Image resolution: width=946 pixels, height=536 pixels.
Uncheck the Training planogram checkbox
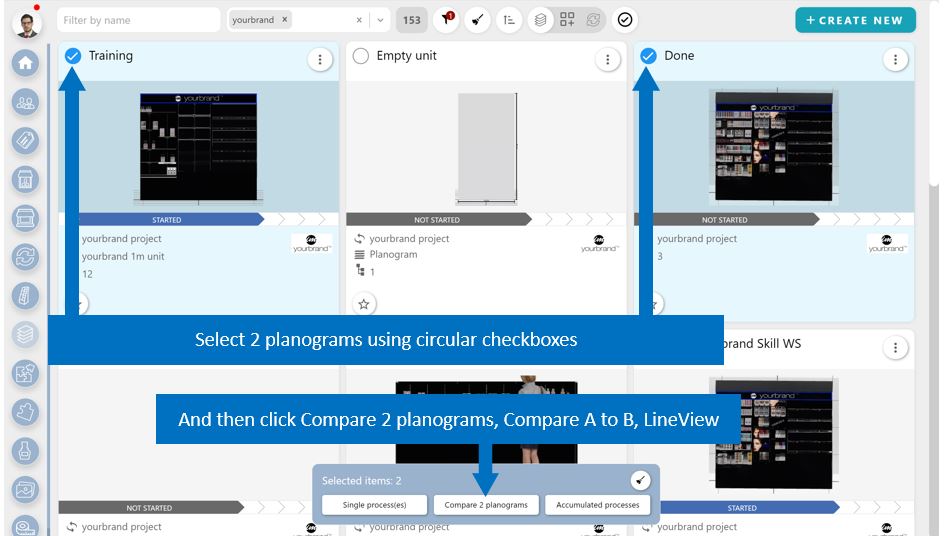(73, 56)
